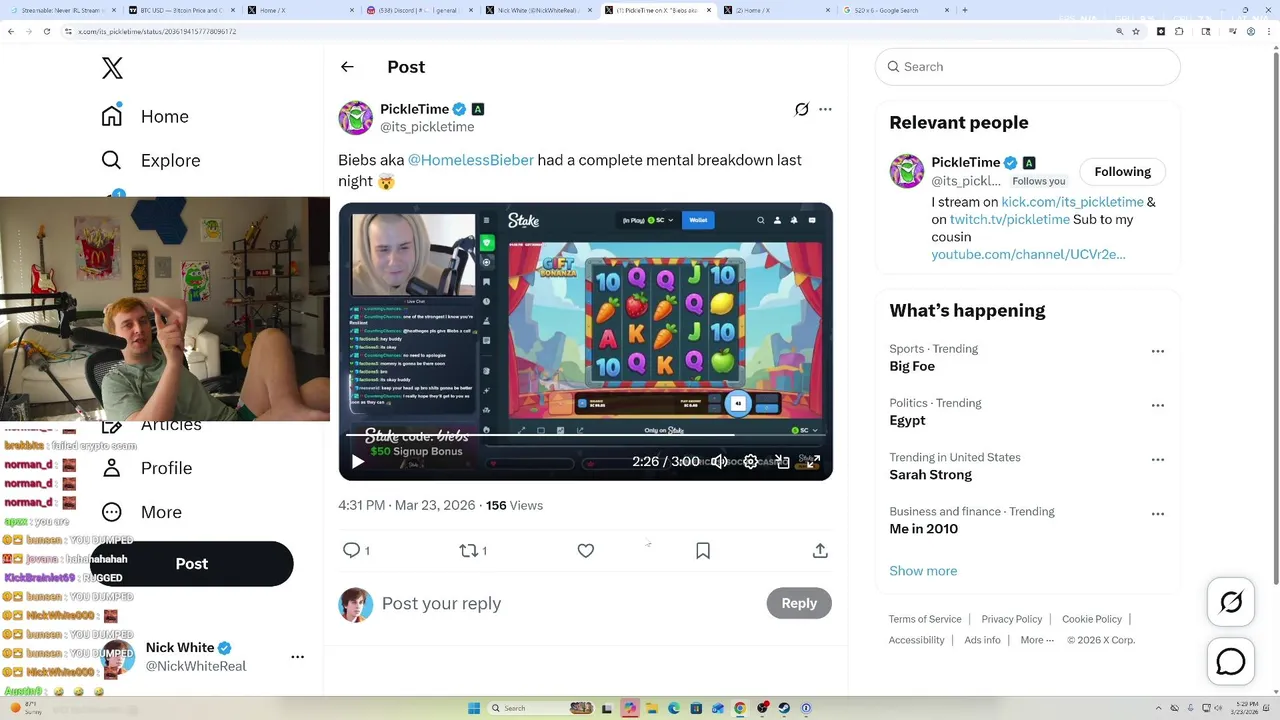Screen dimensions: 1280x720
Task: Go back with the Post arrow
Action: 347,67
